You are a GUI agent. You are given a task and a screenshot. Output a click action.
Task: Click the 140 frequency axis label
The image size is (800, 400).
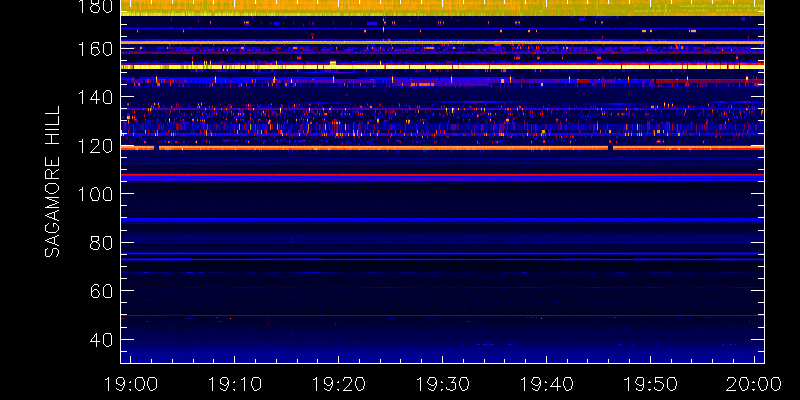tap(95, 97)
